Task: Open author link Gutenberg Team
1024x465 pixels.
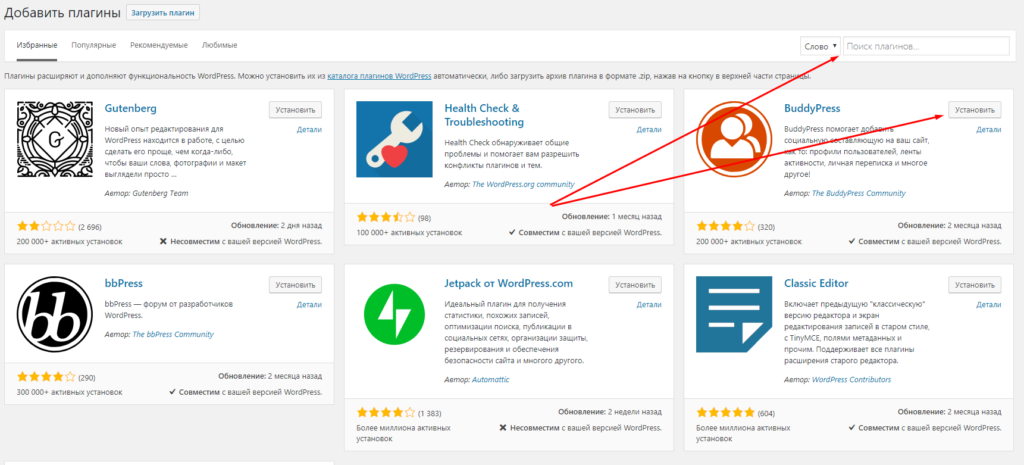Action: coord(161,193)
